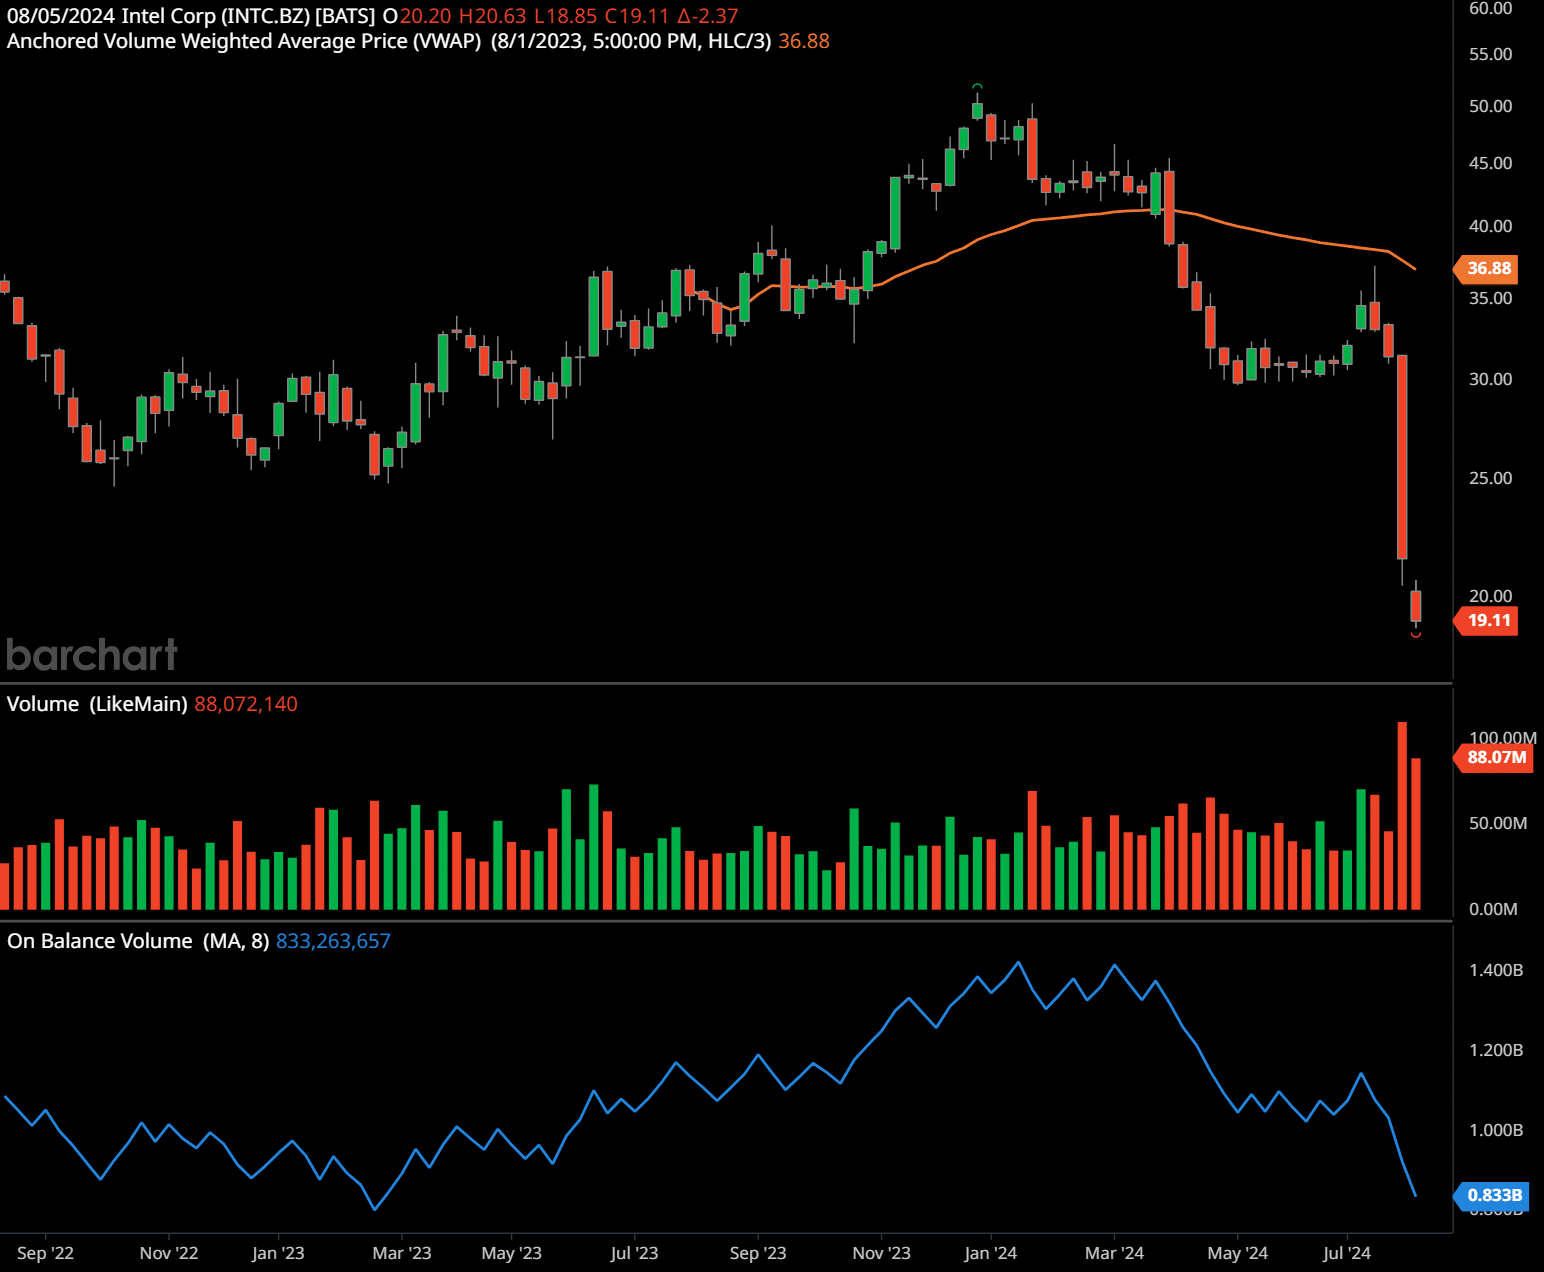The height and width of the screenshot is (1272, 1544).
Task: Click the Sep '23 date axis label
Action: coord(758,1253)
